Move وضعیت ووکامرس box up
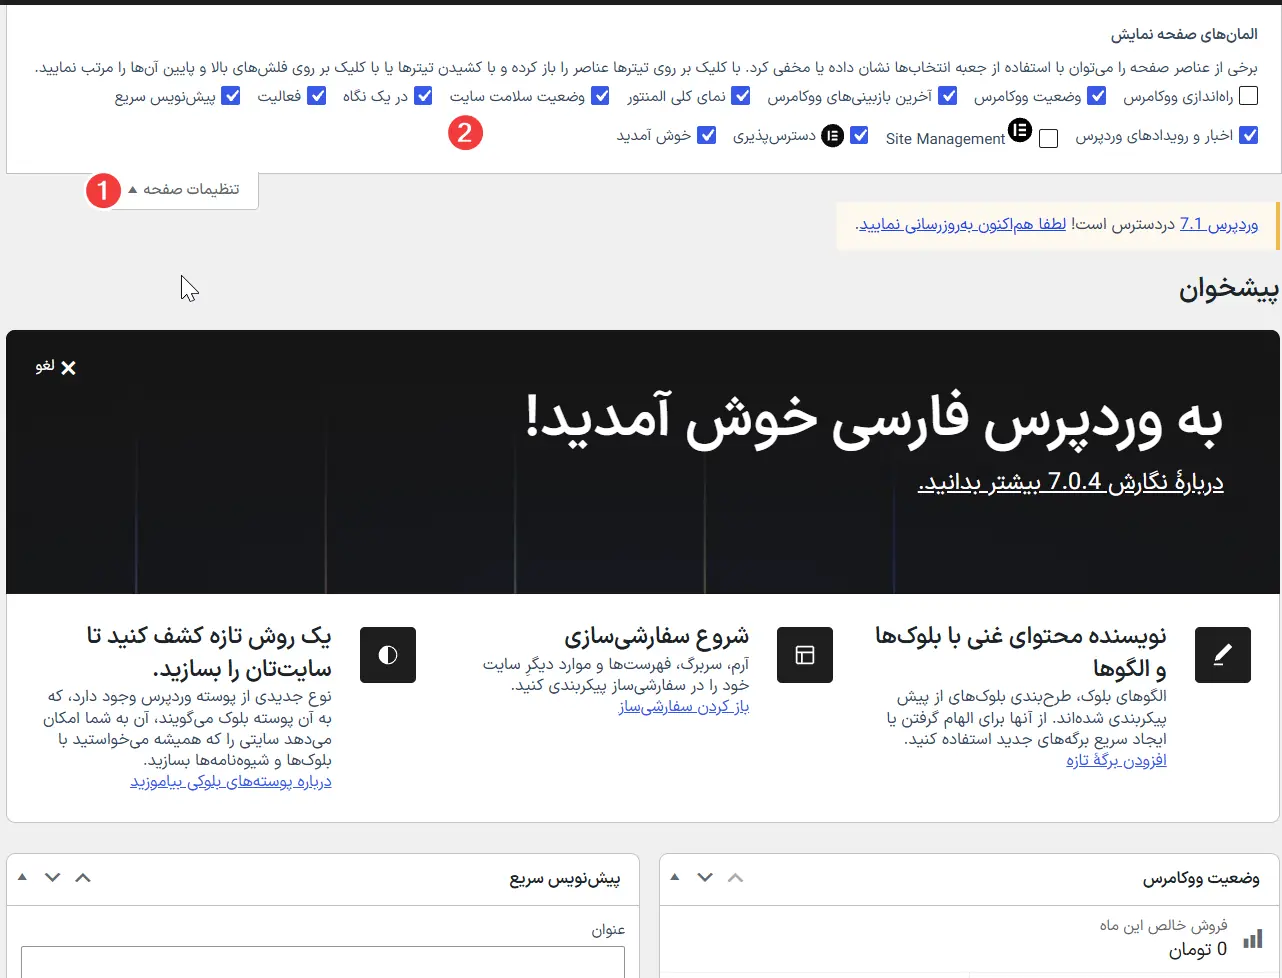Viewport: 1282px width, 978px height. click(x=736, y=877)
